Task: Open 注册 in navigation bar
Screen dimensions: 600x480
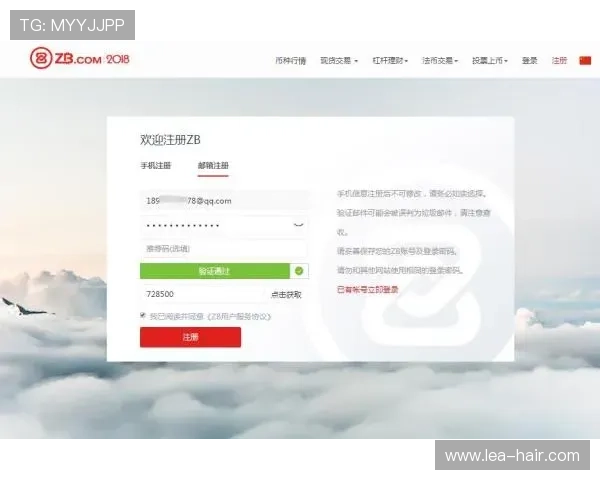Action: point(559,60)
